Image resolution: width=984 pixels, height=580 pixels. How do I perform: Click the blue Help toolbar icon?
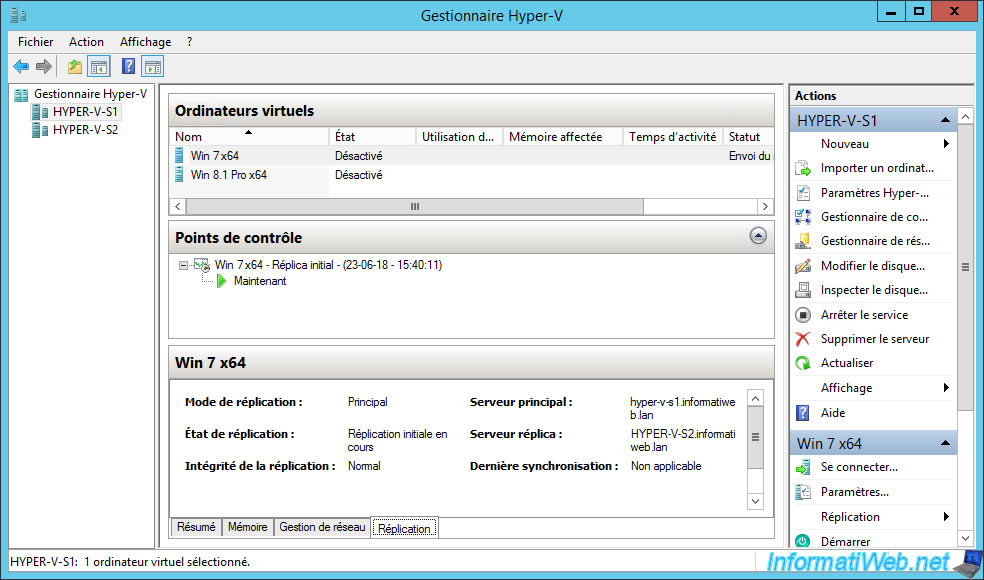(129, 66)
